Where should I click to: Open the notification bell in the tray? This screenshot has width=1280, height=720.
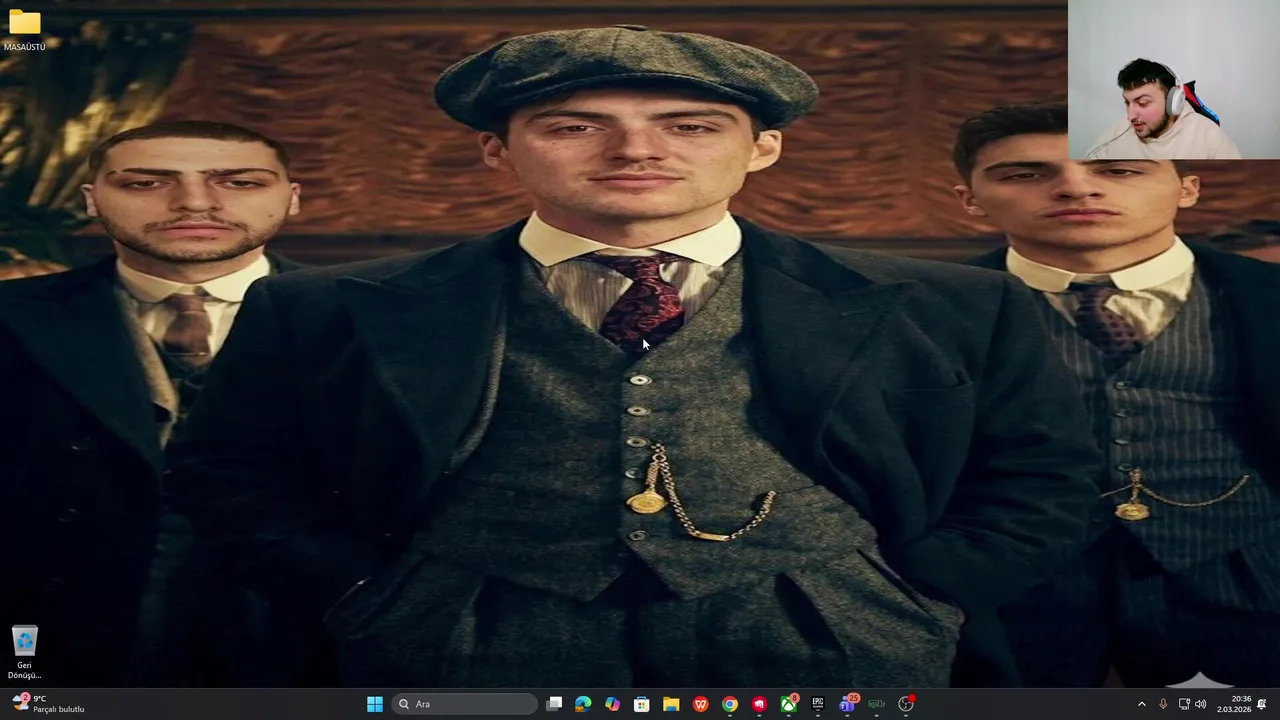pos(1262,704)
